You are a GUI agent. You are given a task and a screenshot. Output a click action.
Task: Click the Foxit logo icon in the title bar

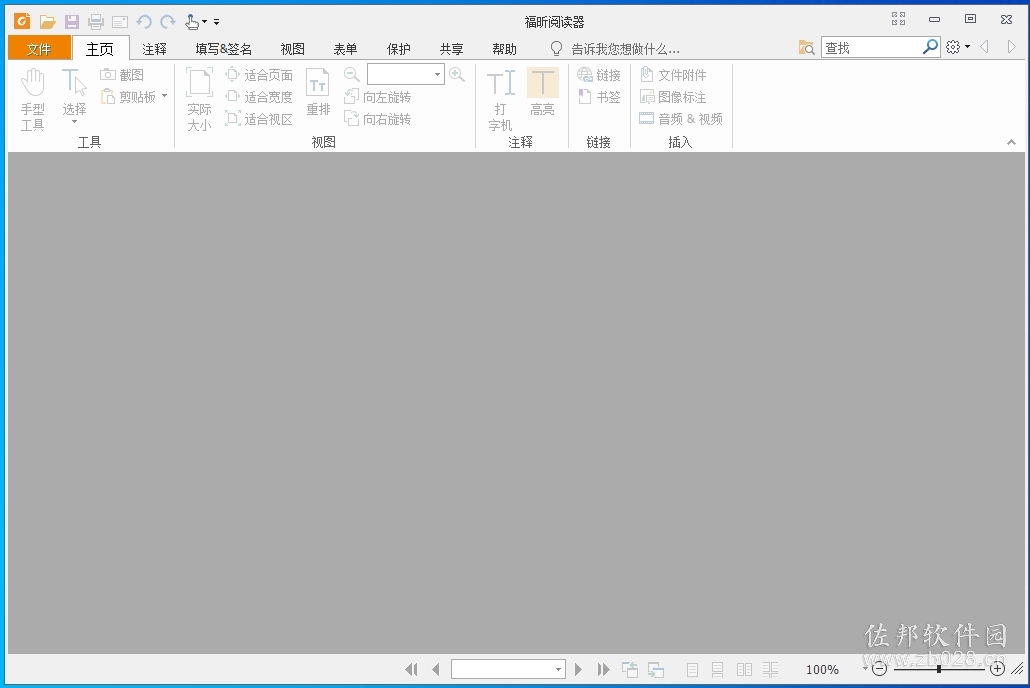[22, 21]
